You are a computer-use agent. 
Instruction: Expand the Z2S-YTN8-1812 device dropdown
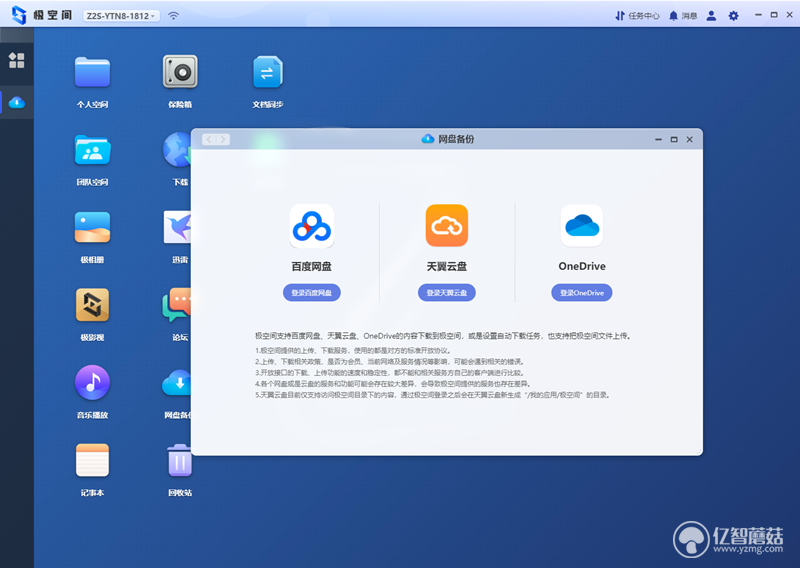[121, 16]
